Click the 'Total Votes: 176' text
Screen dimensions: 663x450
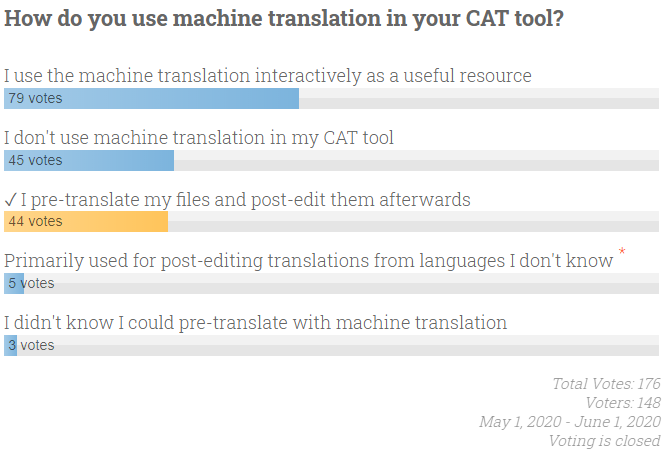coord(606,384)
